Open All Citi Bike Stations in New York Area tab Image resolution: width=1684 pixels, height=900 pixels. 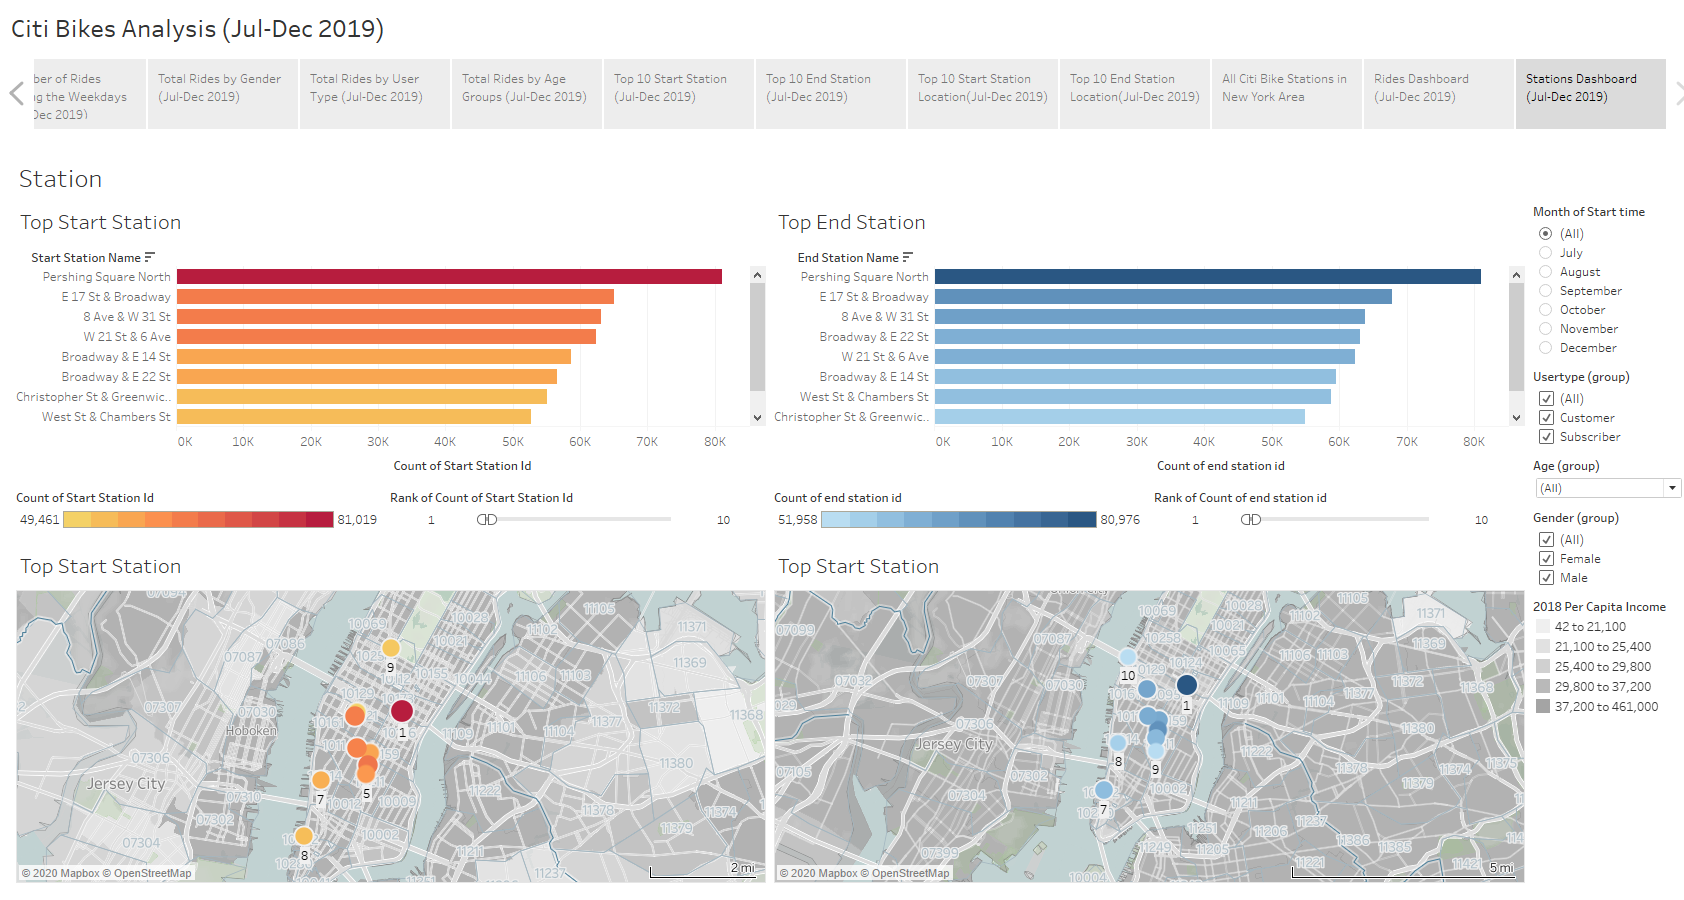[x=1287, y=94]
